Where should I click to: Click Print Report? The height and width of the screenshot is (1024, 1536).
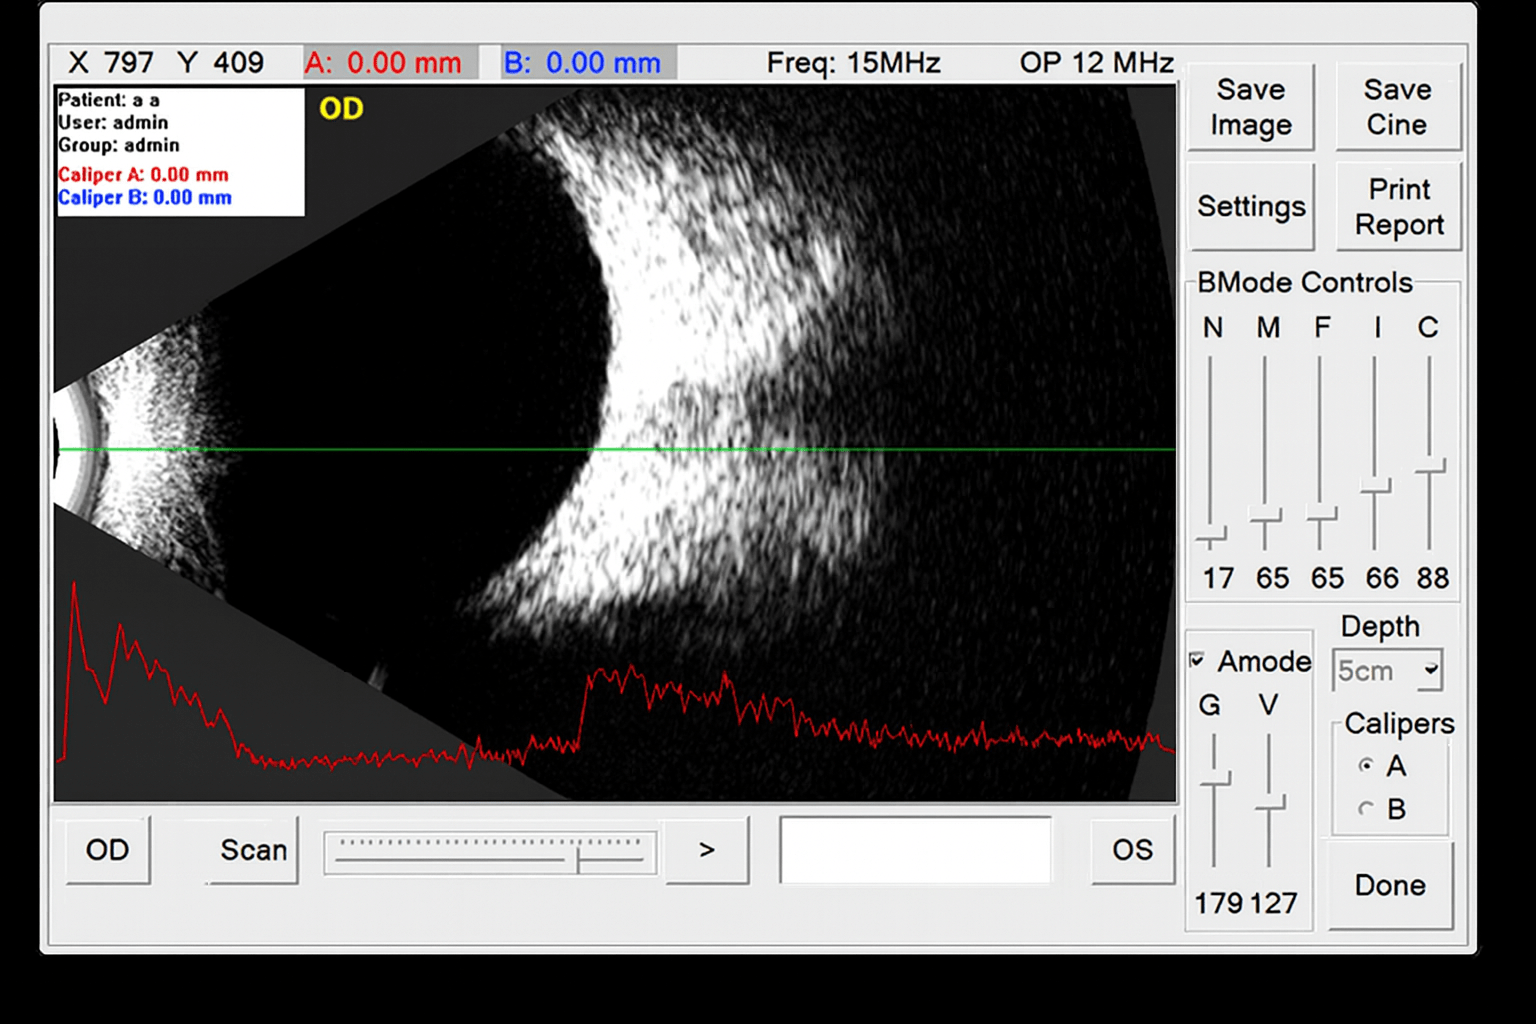pos(1398,207)
